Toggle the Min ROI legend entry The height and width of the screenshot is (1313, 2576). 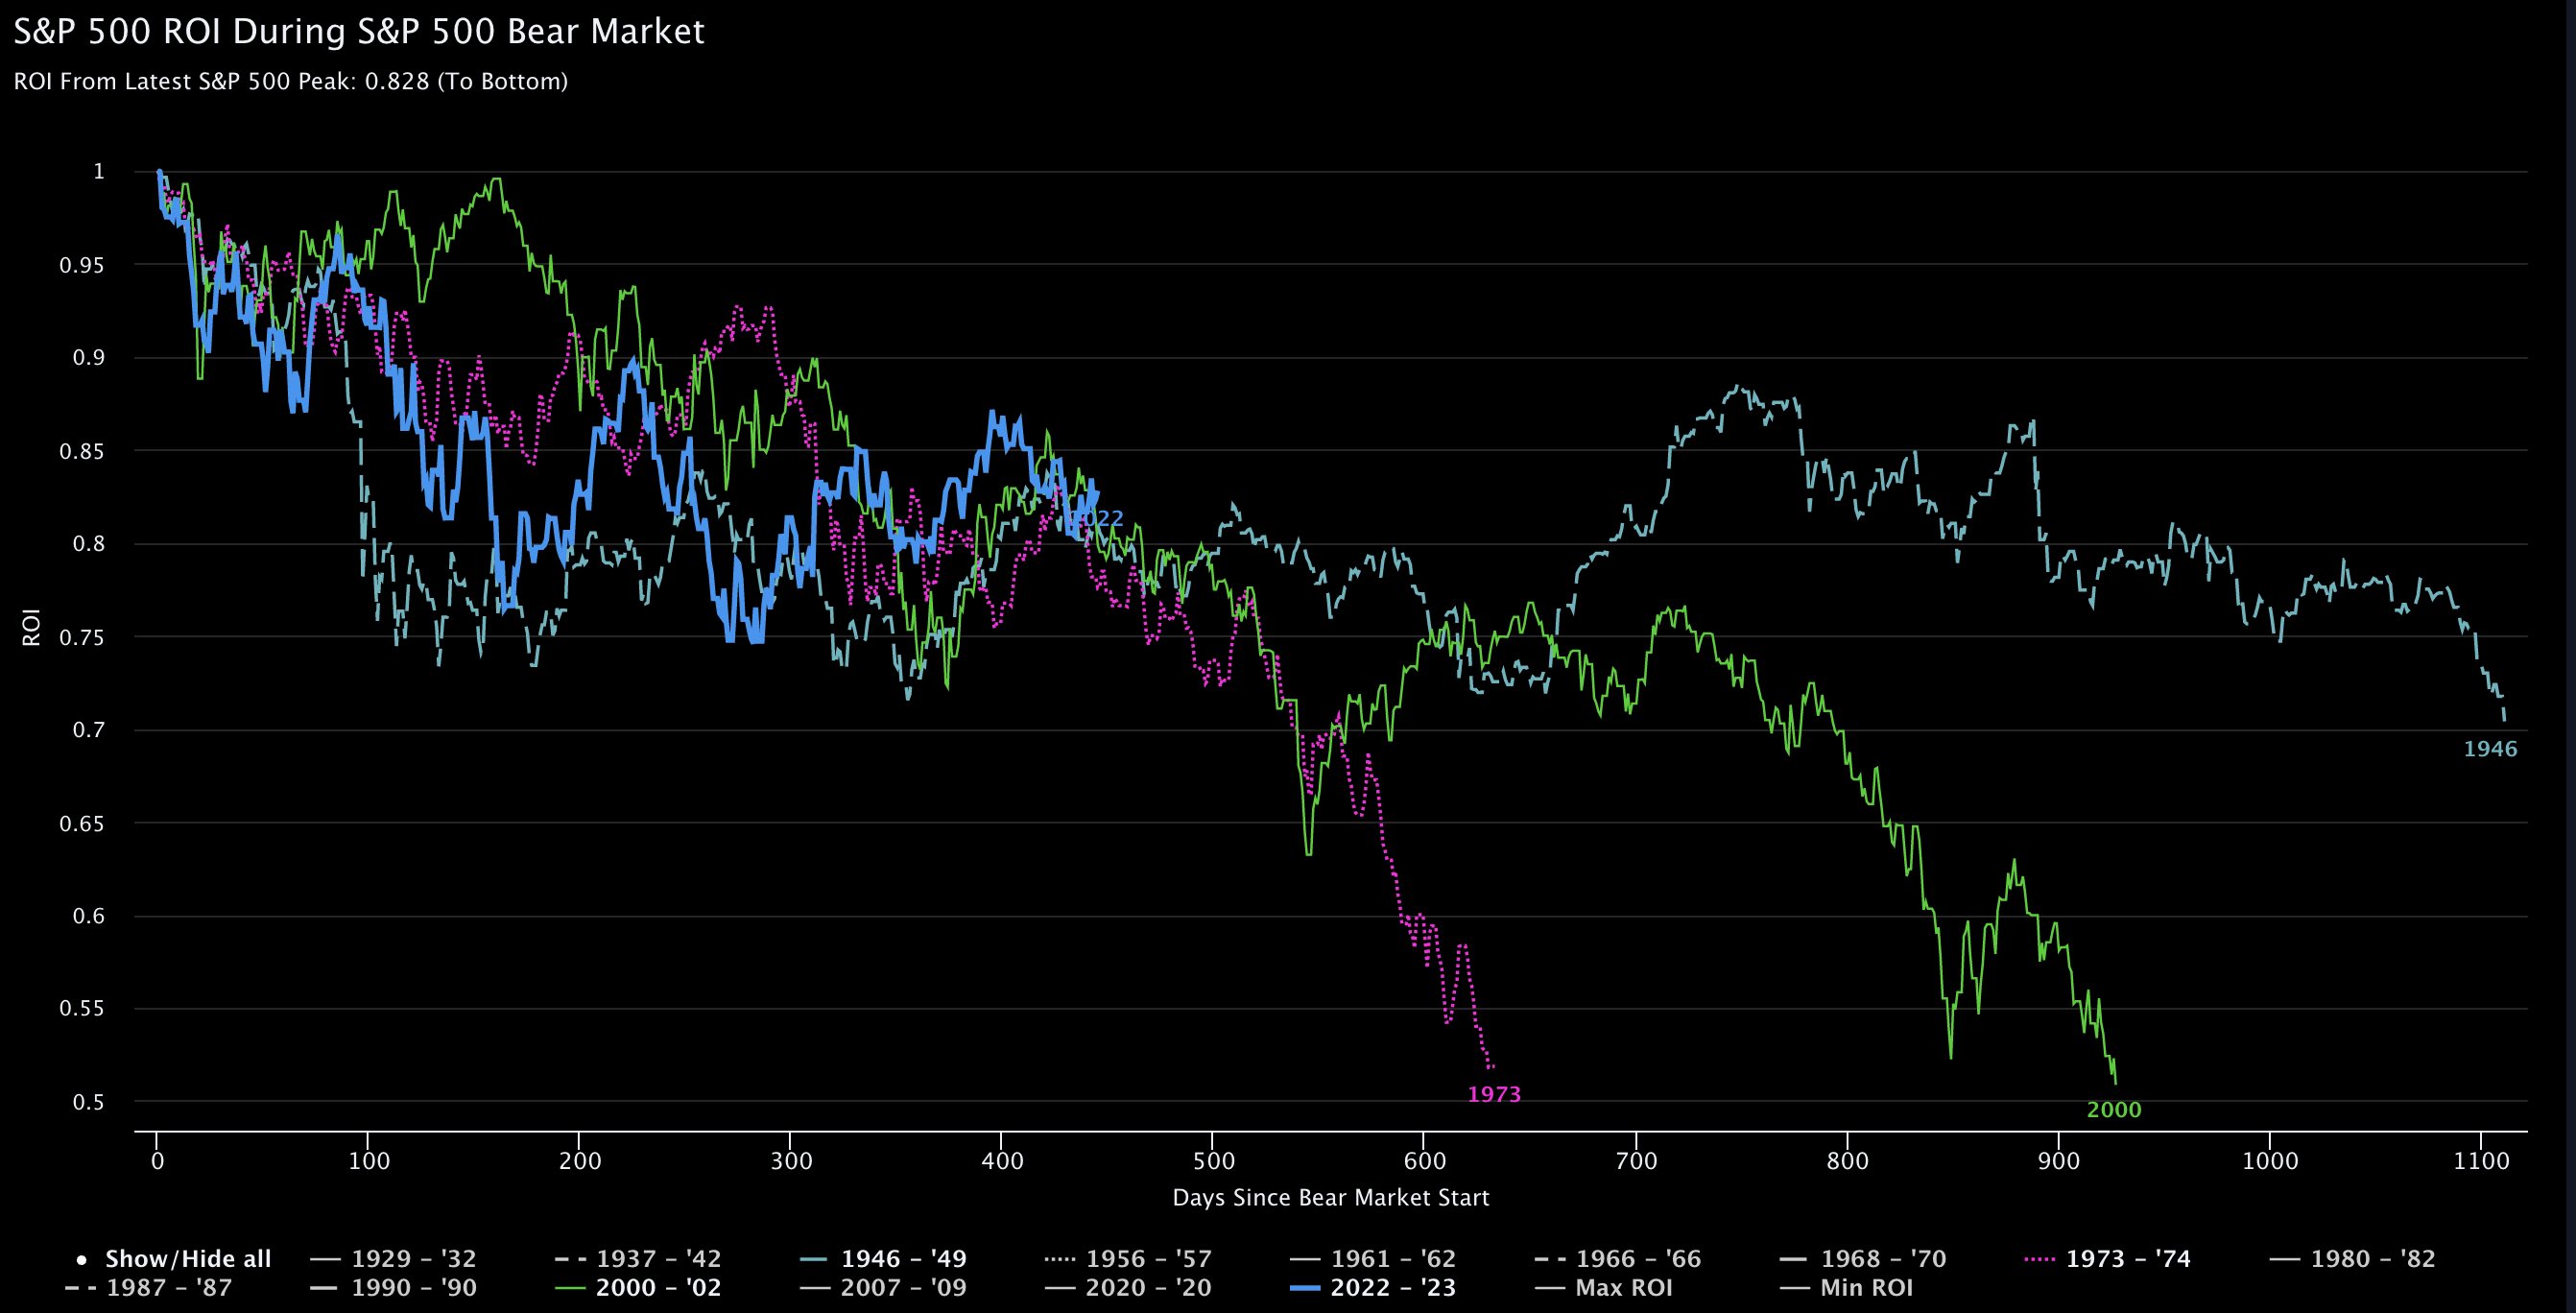click(x=1846, y=1288)
